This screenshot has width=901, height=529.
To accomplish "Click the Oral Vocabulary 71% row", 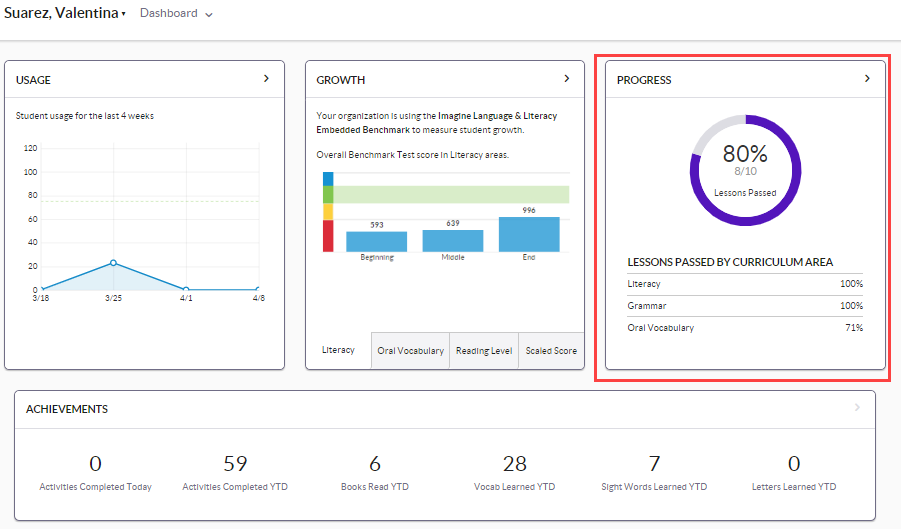I will (744, 328).
